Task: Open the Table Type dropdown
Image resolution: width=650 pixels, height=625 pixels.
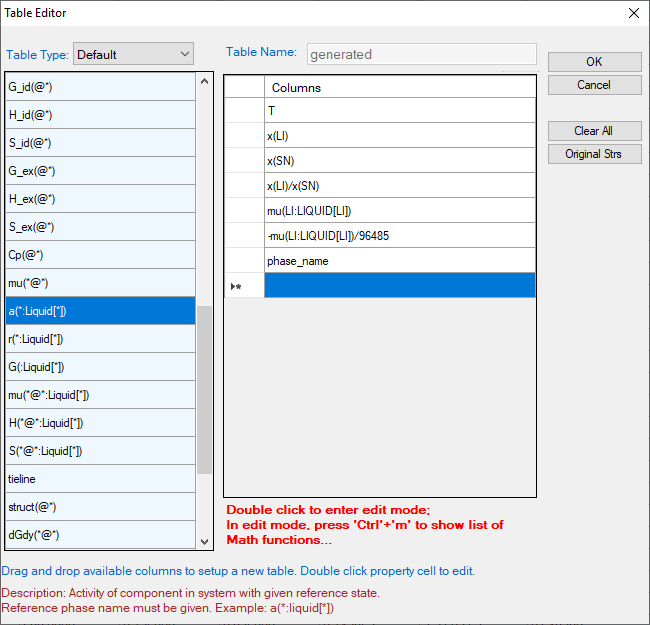Action: coord(134,54)
